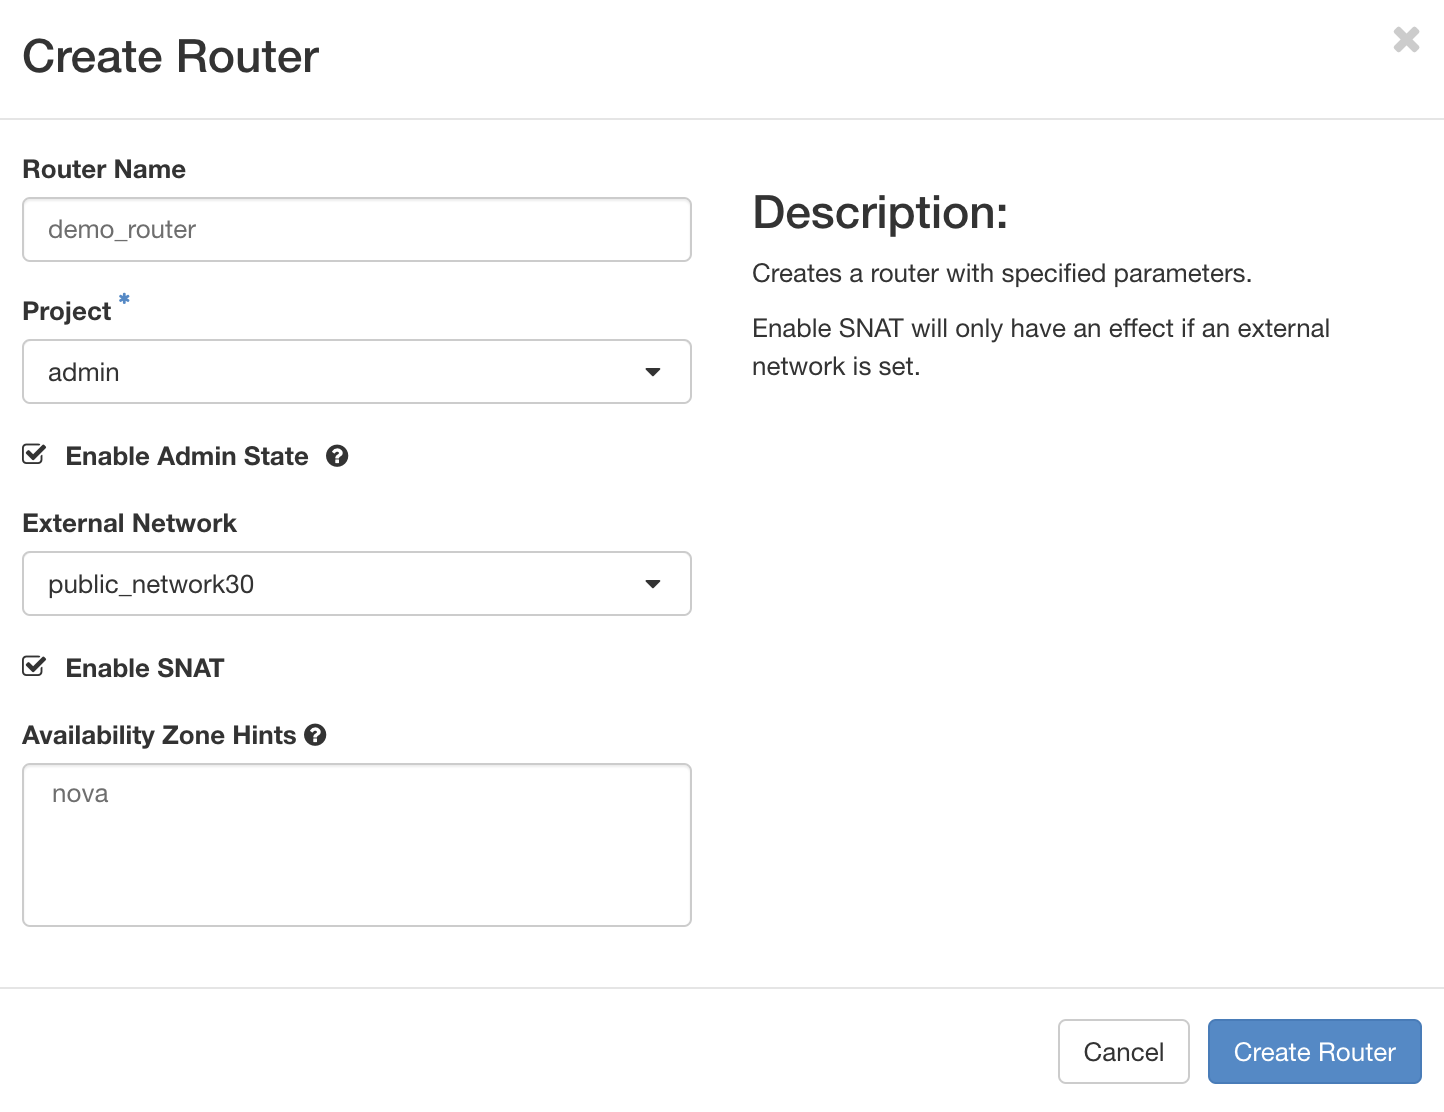This screenshot has height=1112, width=1444.
Task: Click inside the Availability Zone Hints text area
Action: (x=356, y=845)
